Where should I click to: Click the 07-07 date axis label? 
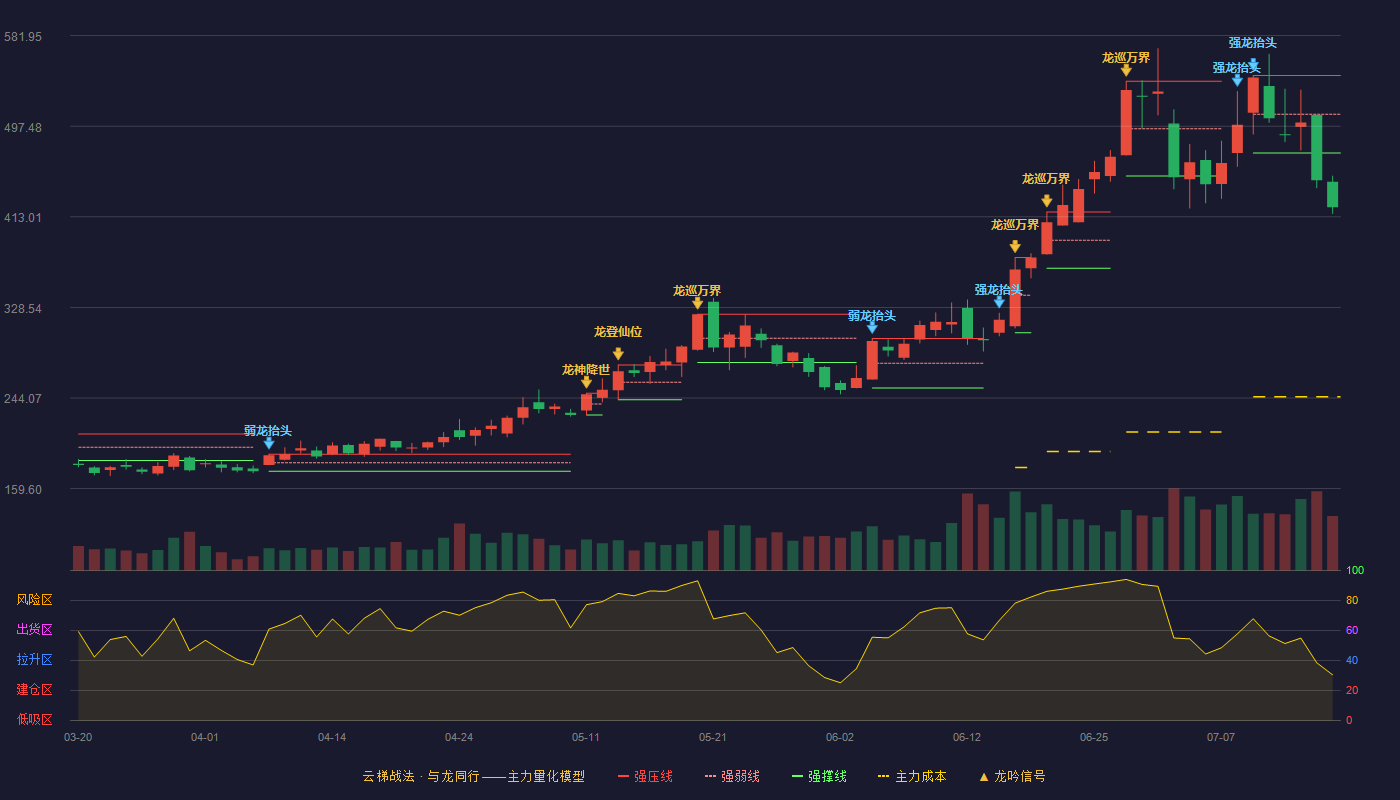click(x=1221, y=737)
